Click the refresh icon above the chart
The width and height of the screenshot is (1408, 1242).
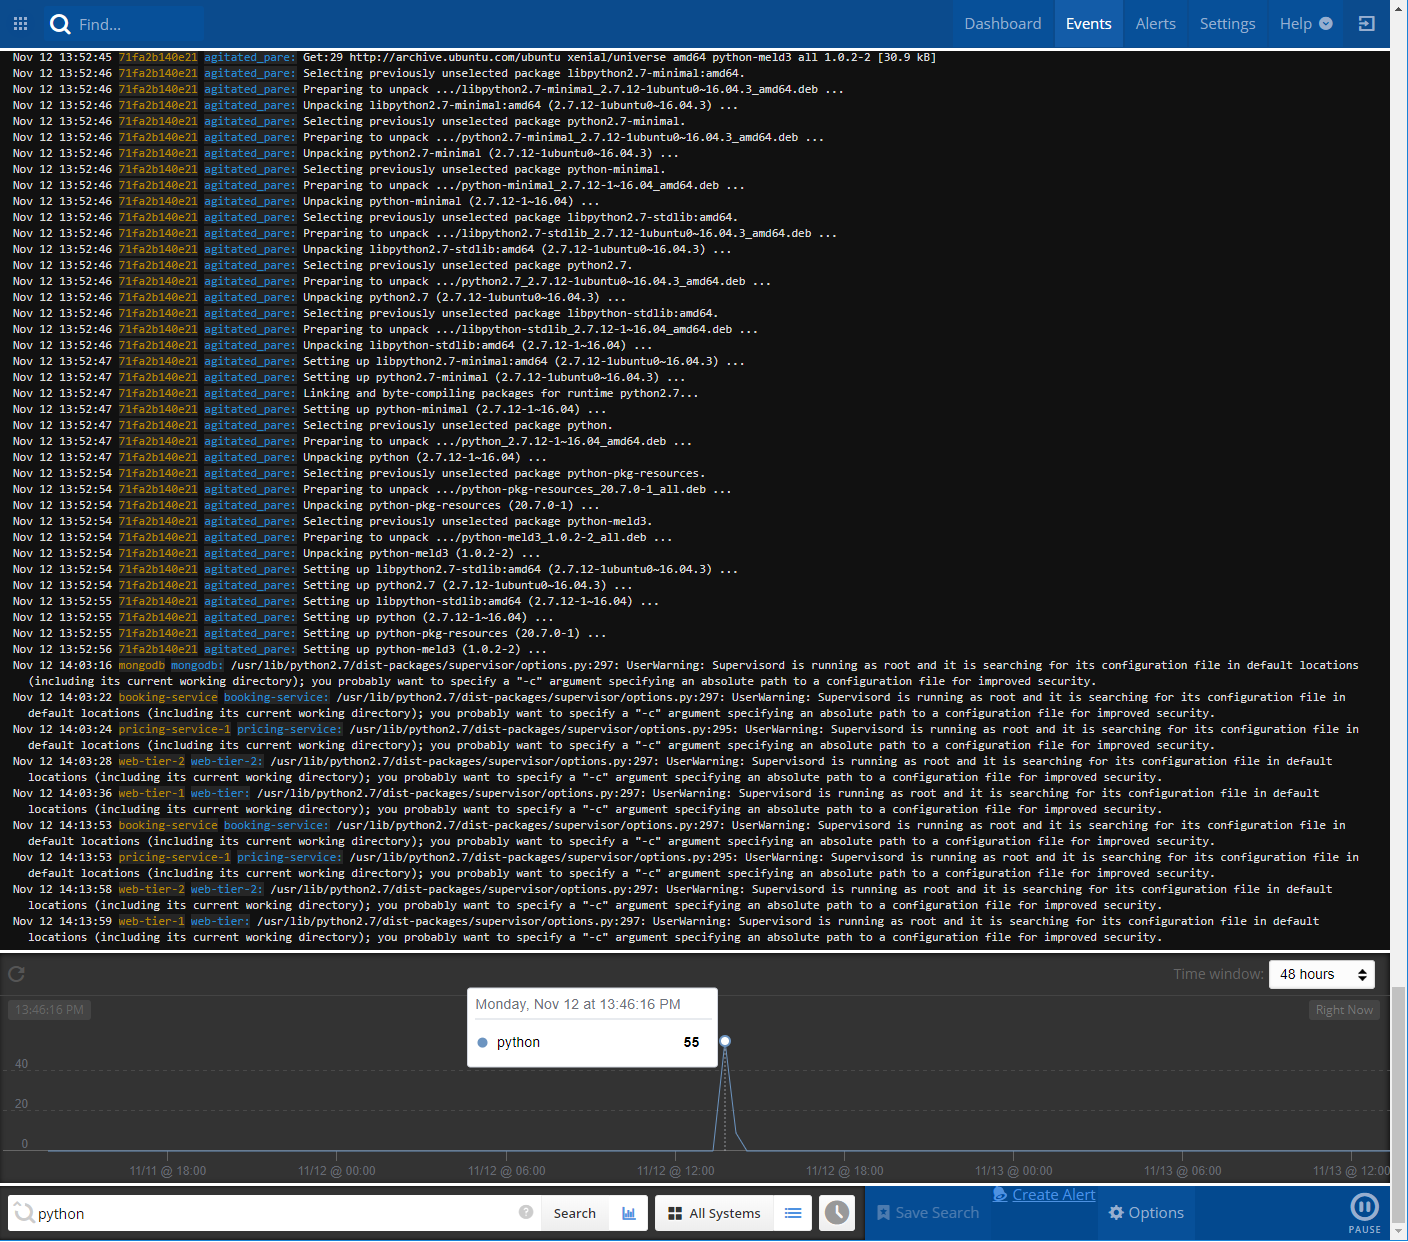[x=17, y=973]
